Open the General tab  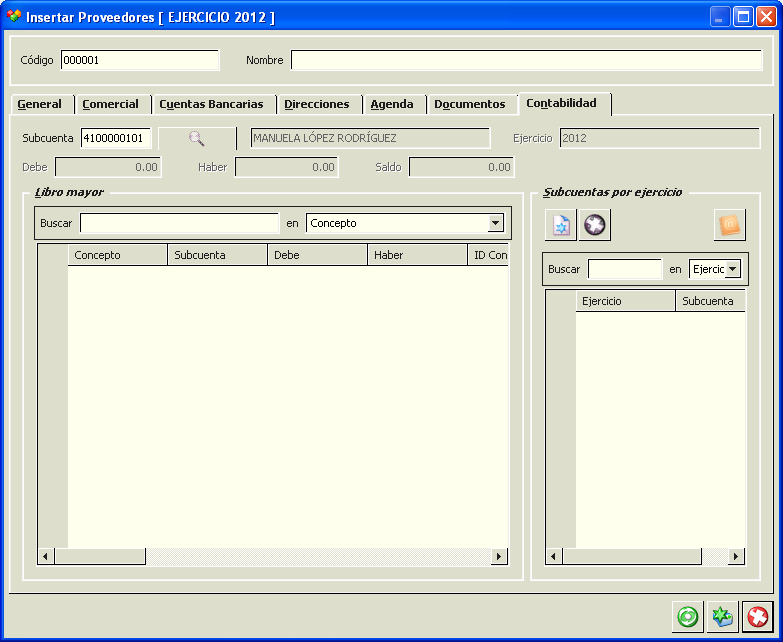click(41, 104)
